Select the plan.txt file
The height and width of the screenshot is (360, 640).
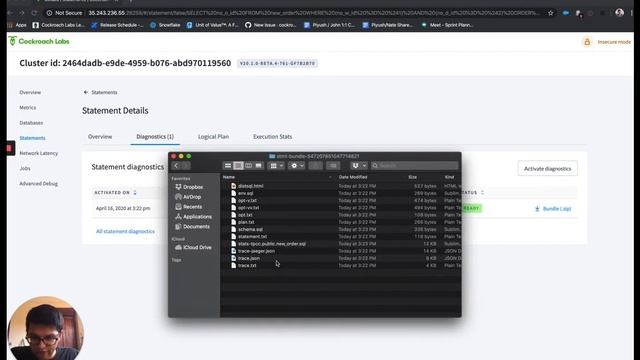(x=246, y=222)
